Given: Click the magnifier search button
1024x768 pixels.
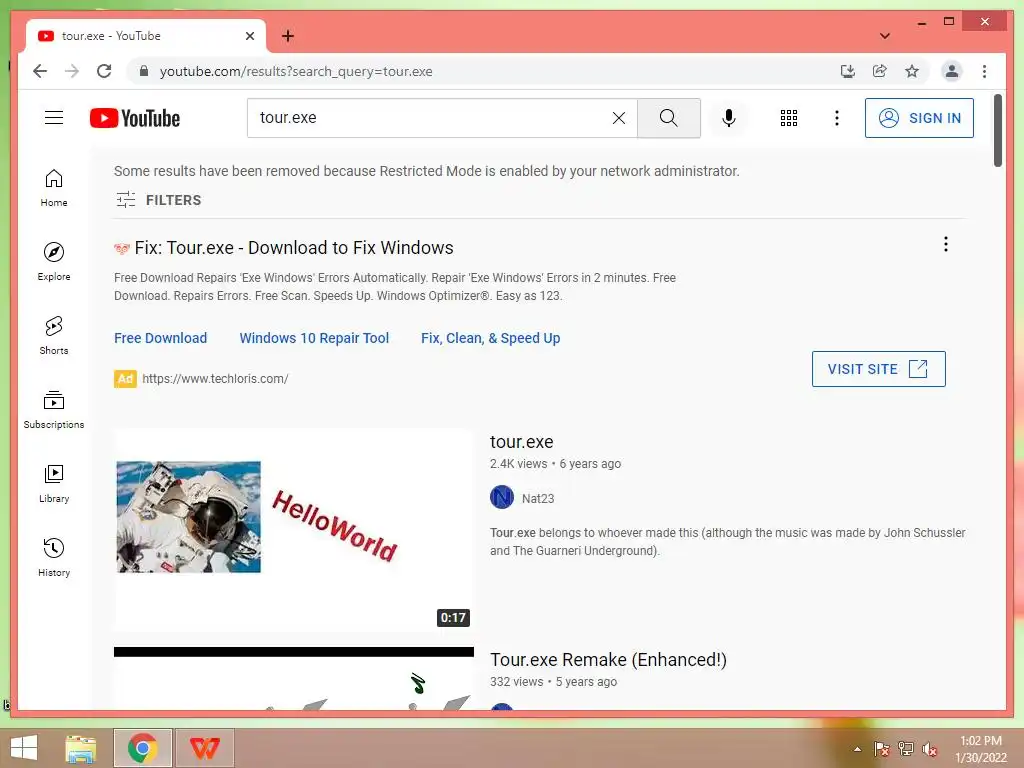Looking at the screenshot, I should tap(668, 118).
